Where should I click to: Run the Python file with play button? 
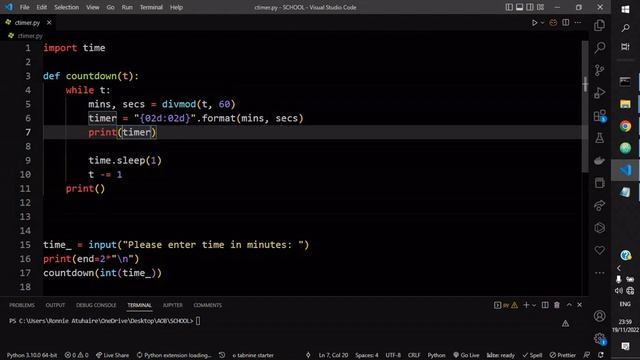(x=534, y=23)
